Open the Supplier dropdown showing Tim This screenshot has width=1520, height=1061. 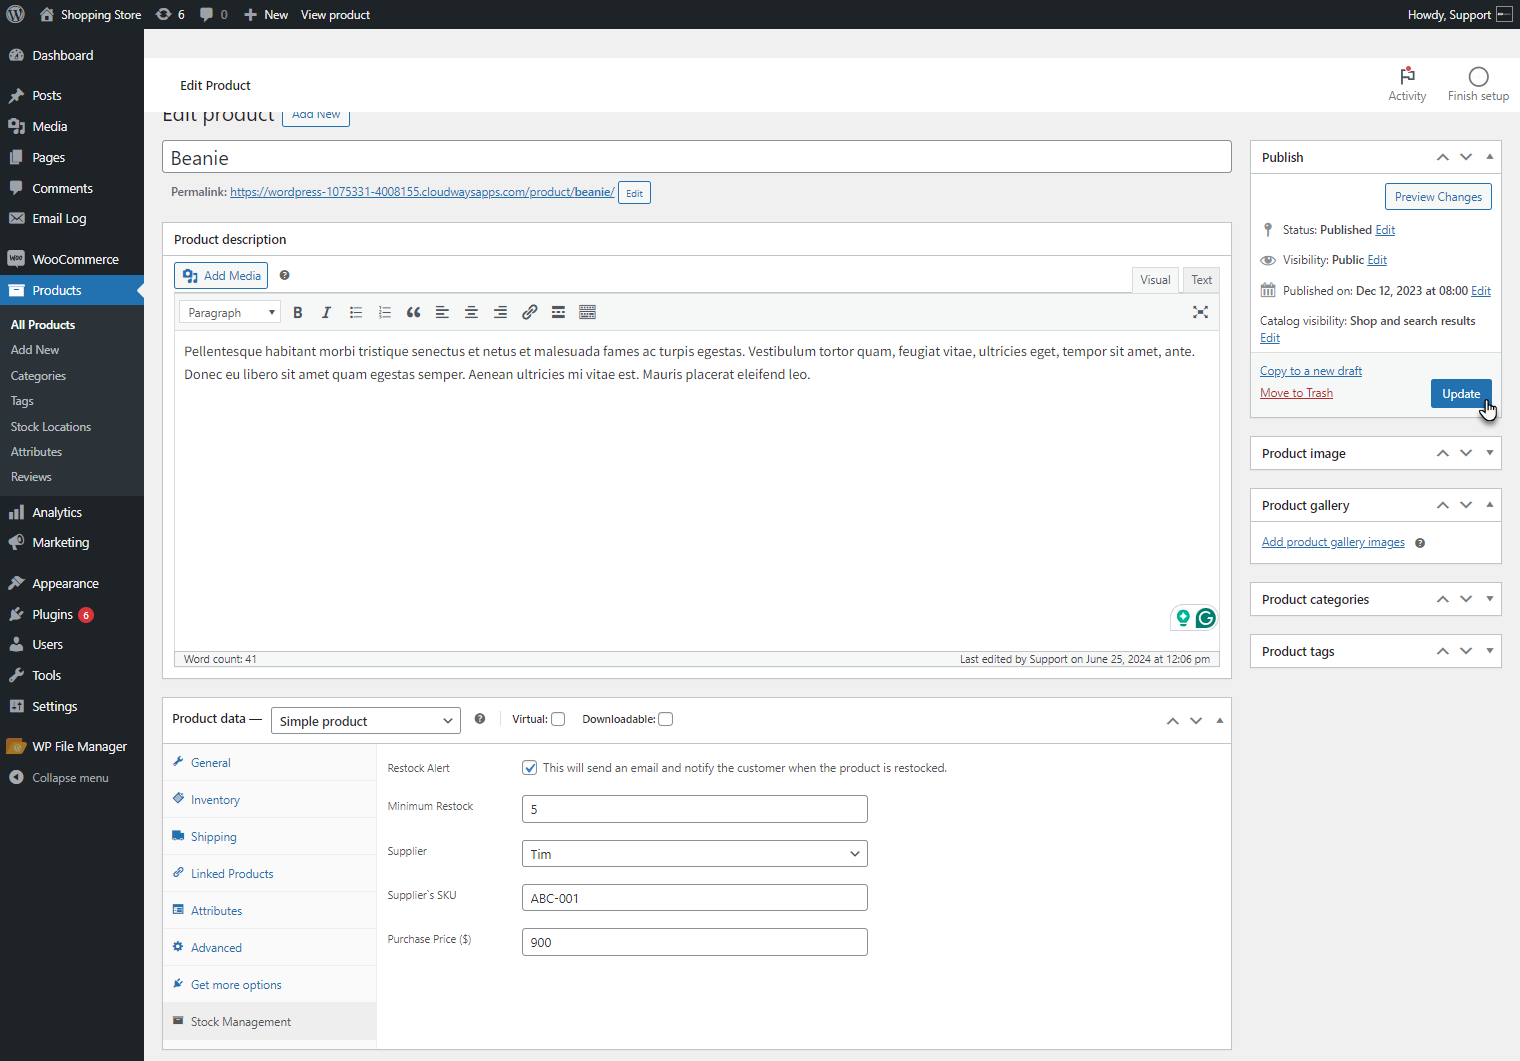[x=694, y=854]
